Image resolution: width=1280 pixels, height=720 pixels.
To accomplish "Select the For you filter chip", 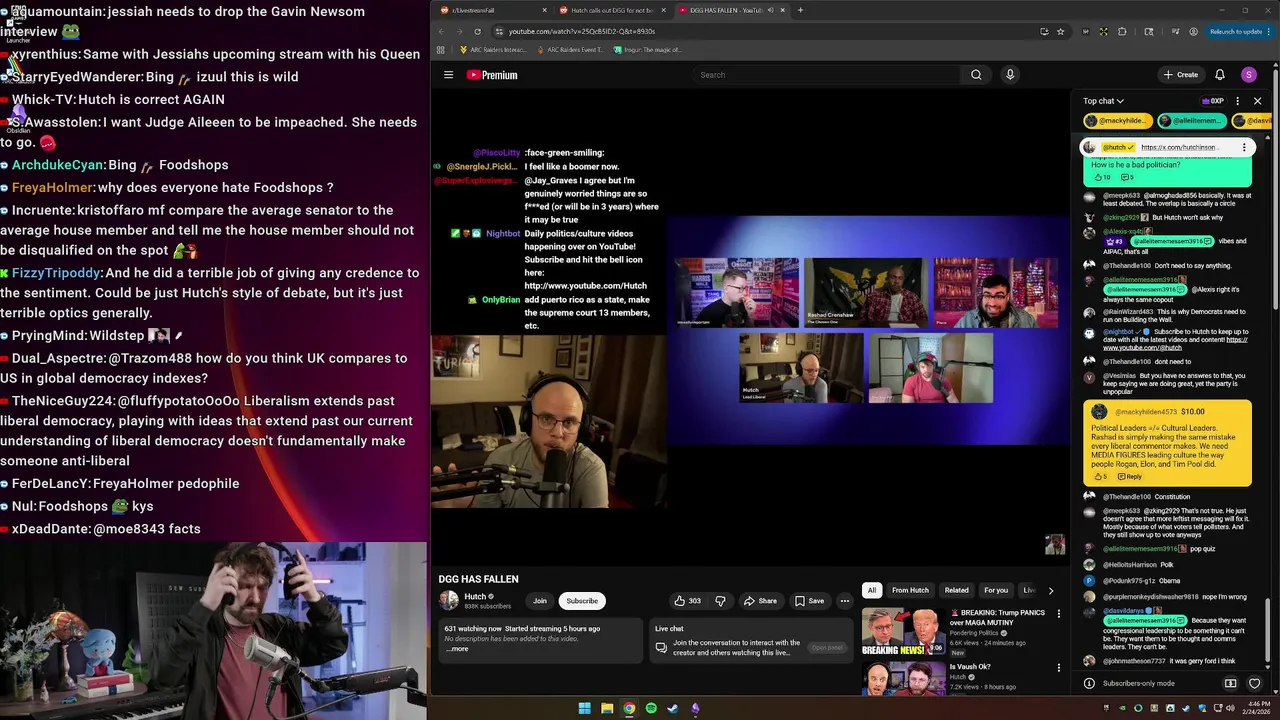I will point(996,590).
